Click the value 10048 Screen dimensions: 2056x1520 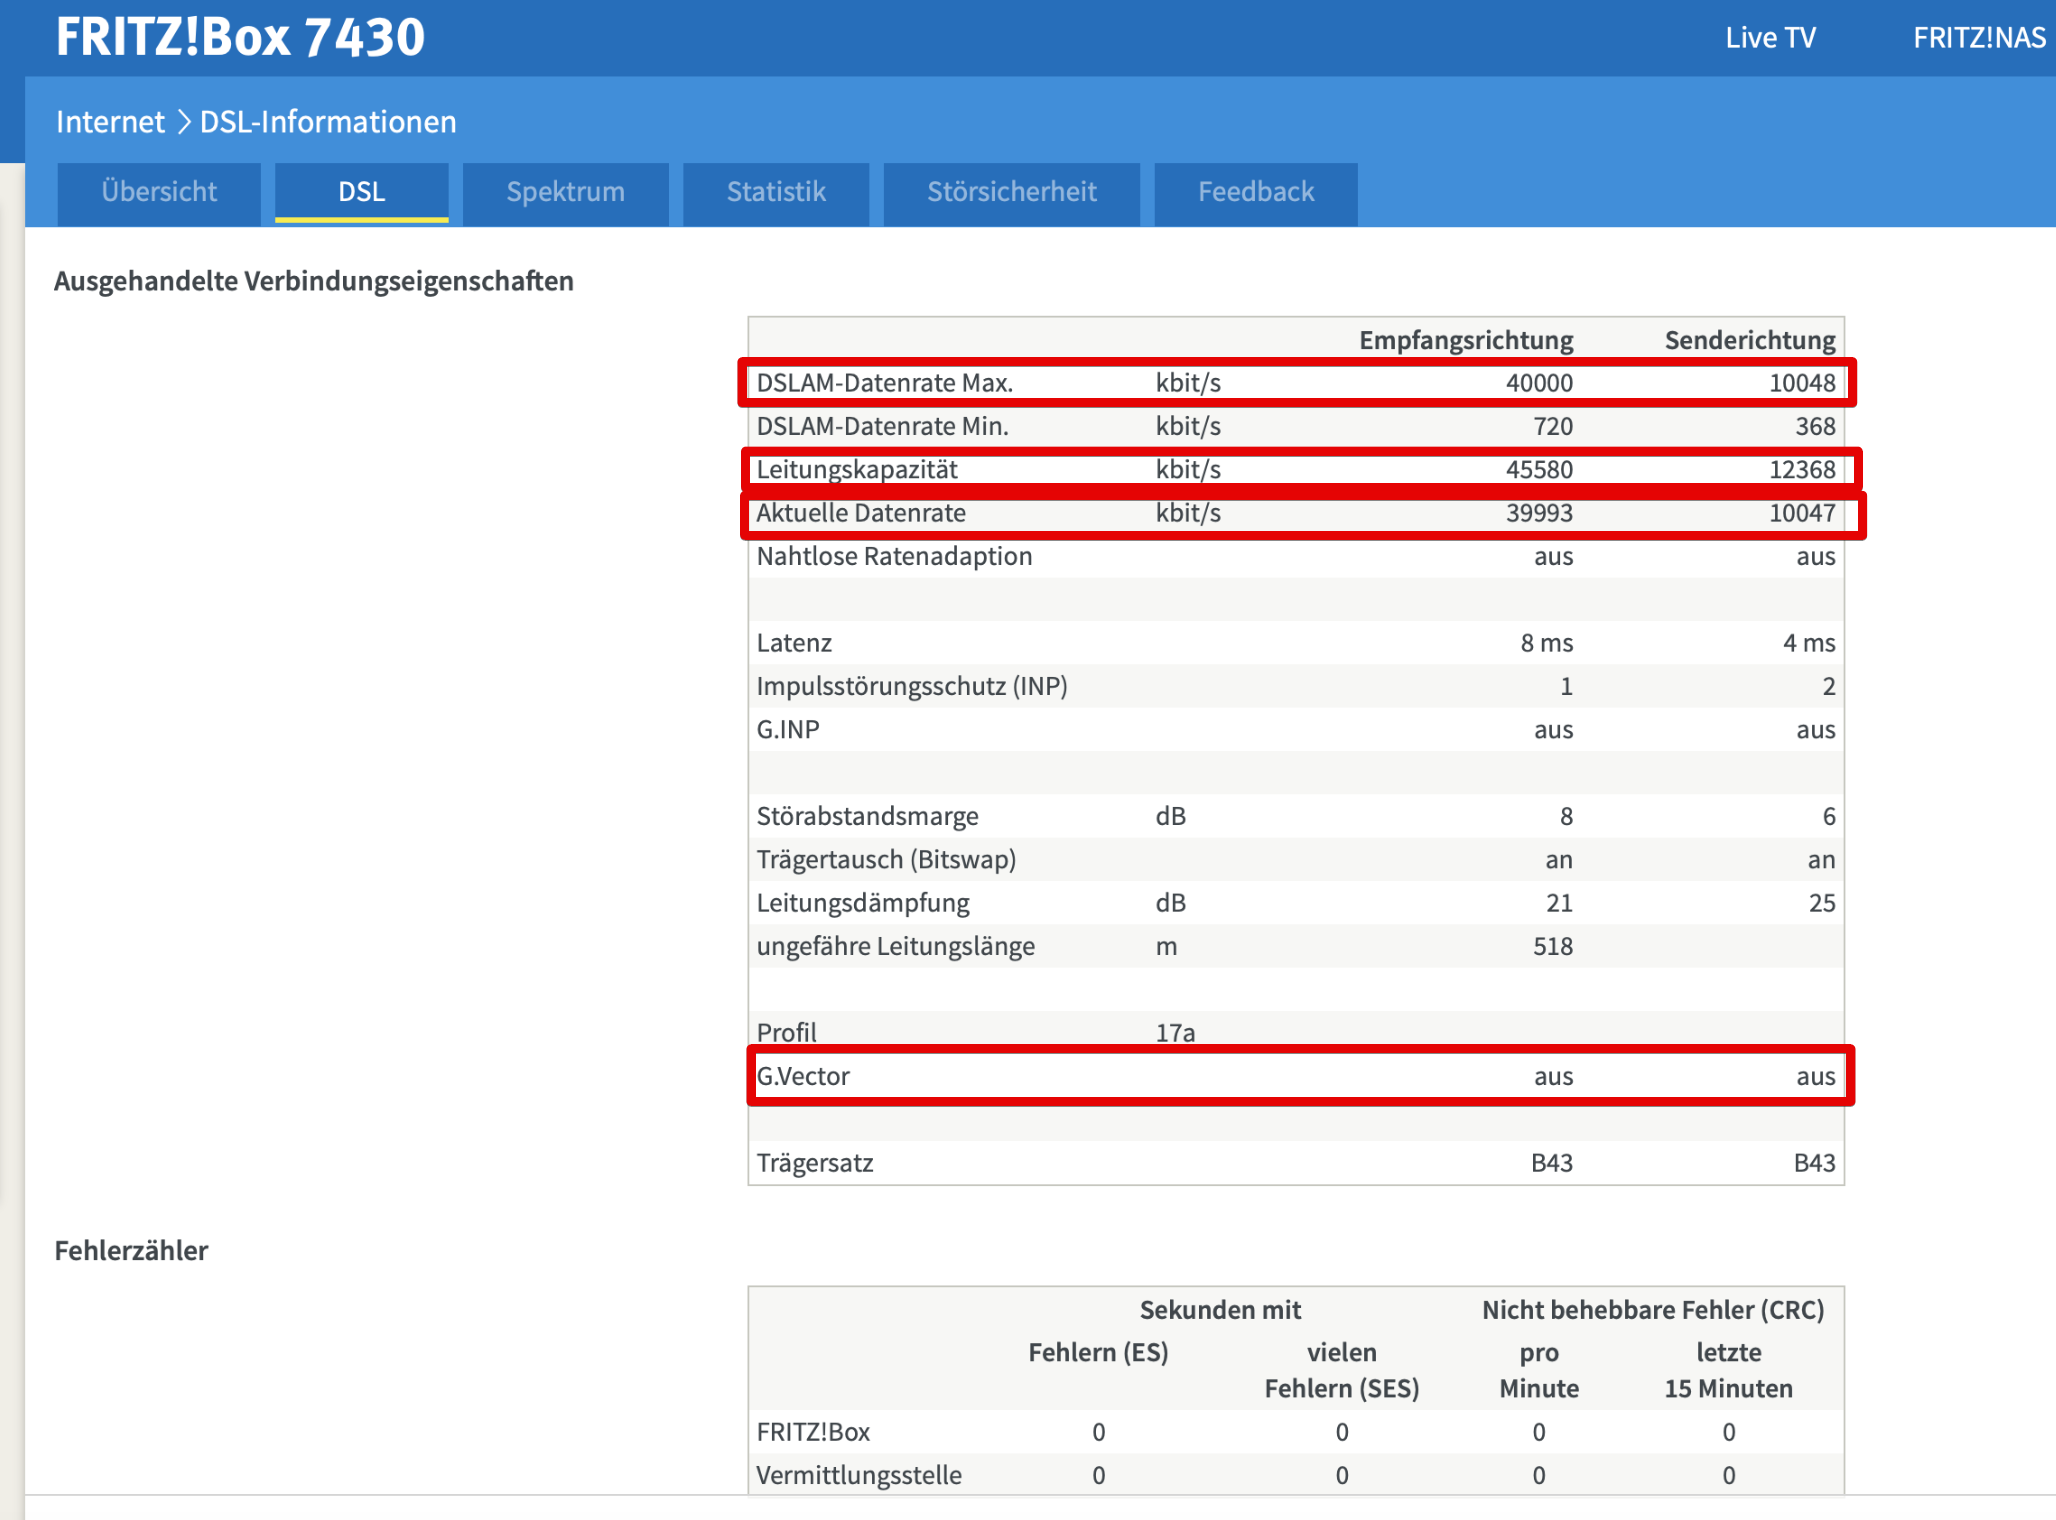(1802, 383)
